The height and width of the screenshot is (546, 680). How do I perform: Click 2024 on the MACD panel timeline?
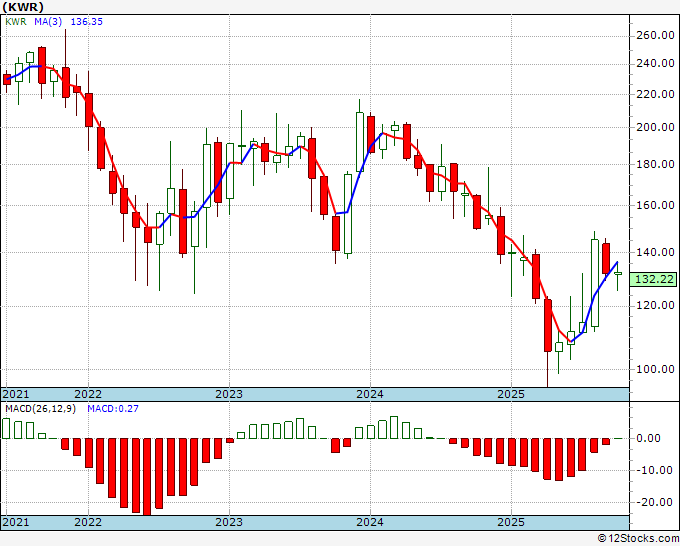(370, 522)
